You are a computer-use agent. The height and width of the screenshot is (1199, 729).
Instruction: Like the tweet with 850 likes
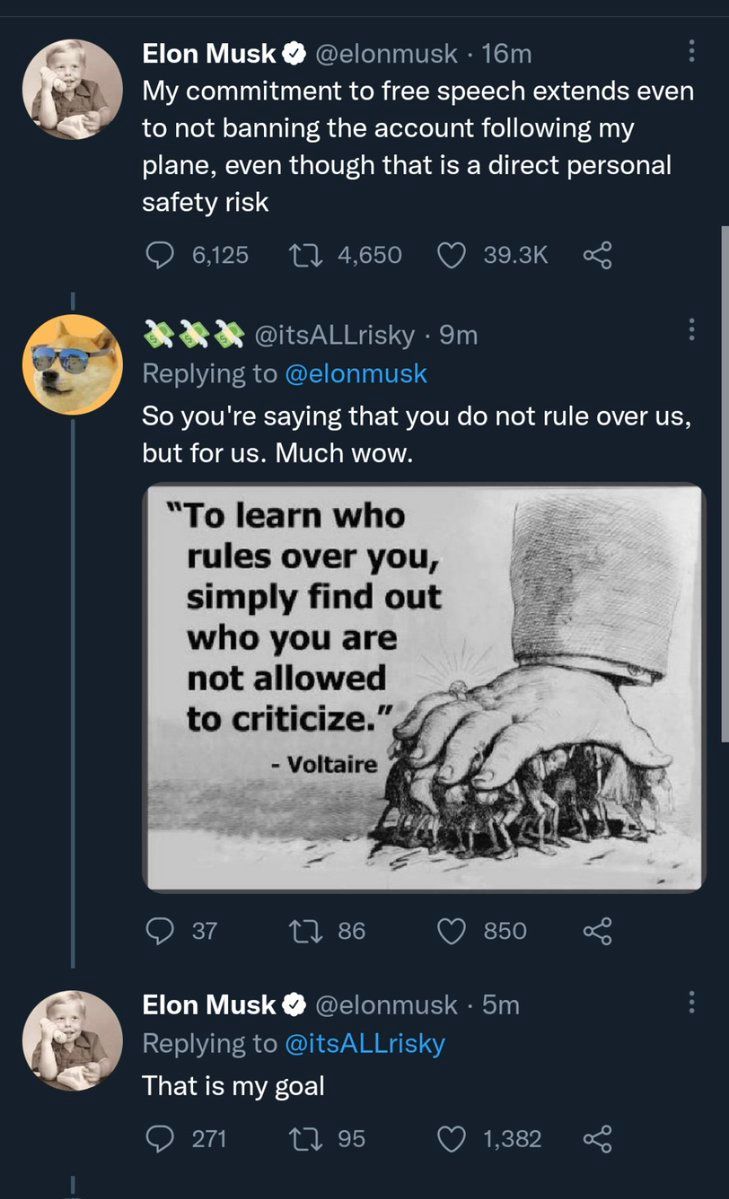(x=453, y=931)
